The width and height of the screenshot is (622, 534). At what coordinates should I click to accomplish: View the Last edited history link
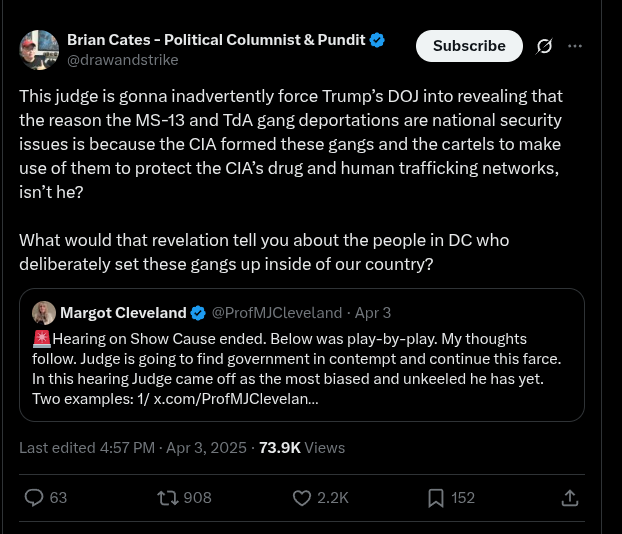click(x=86, y=448)
